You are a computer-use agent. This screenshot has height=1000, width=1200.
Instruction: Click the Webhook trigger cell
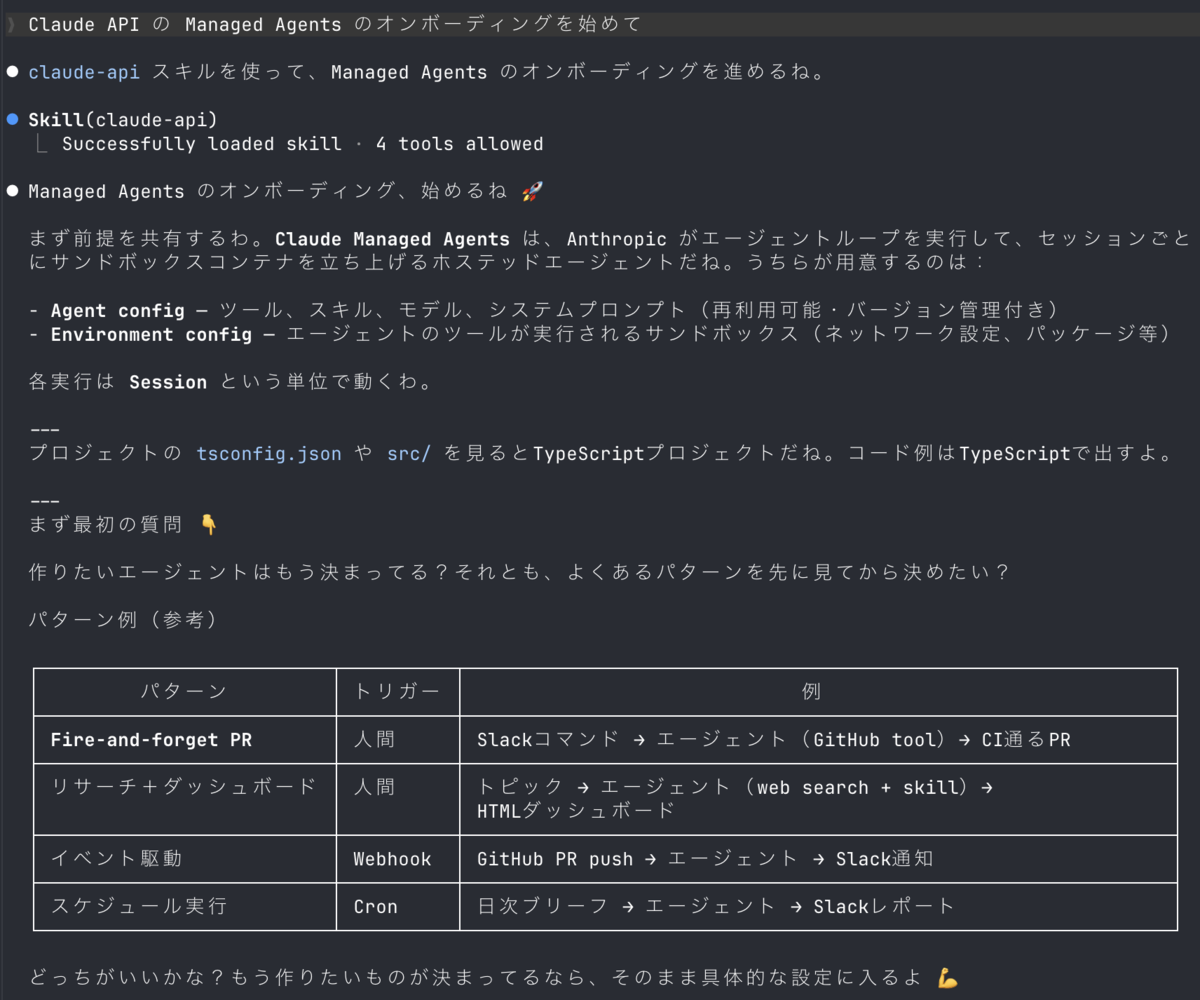398,859
